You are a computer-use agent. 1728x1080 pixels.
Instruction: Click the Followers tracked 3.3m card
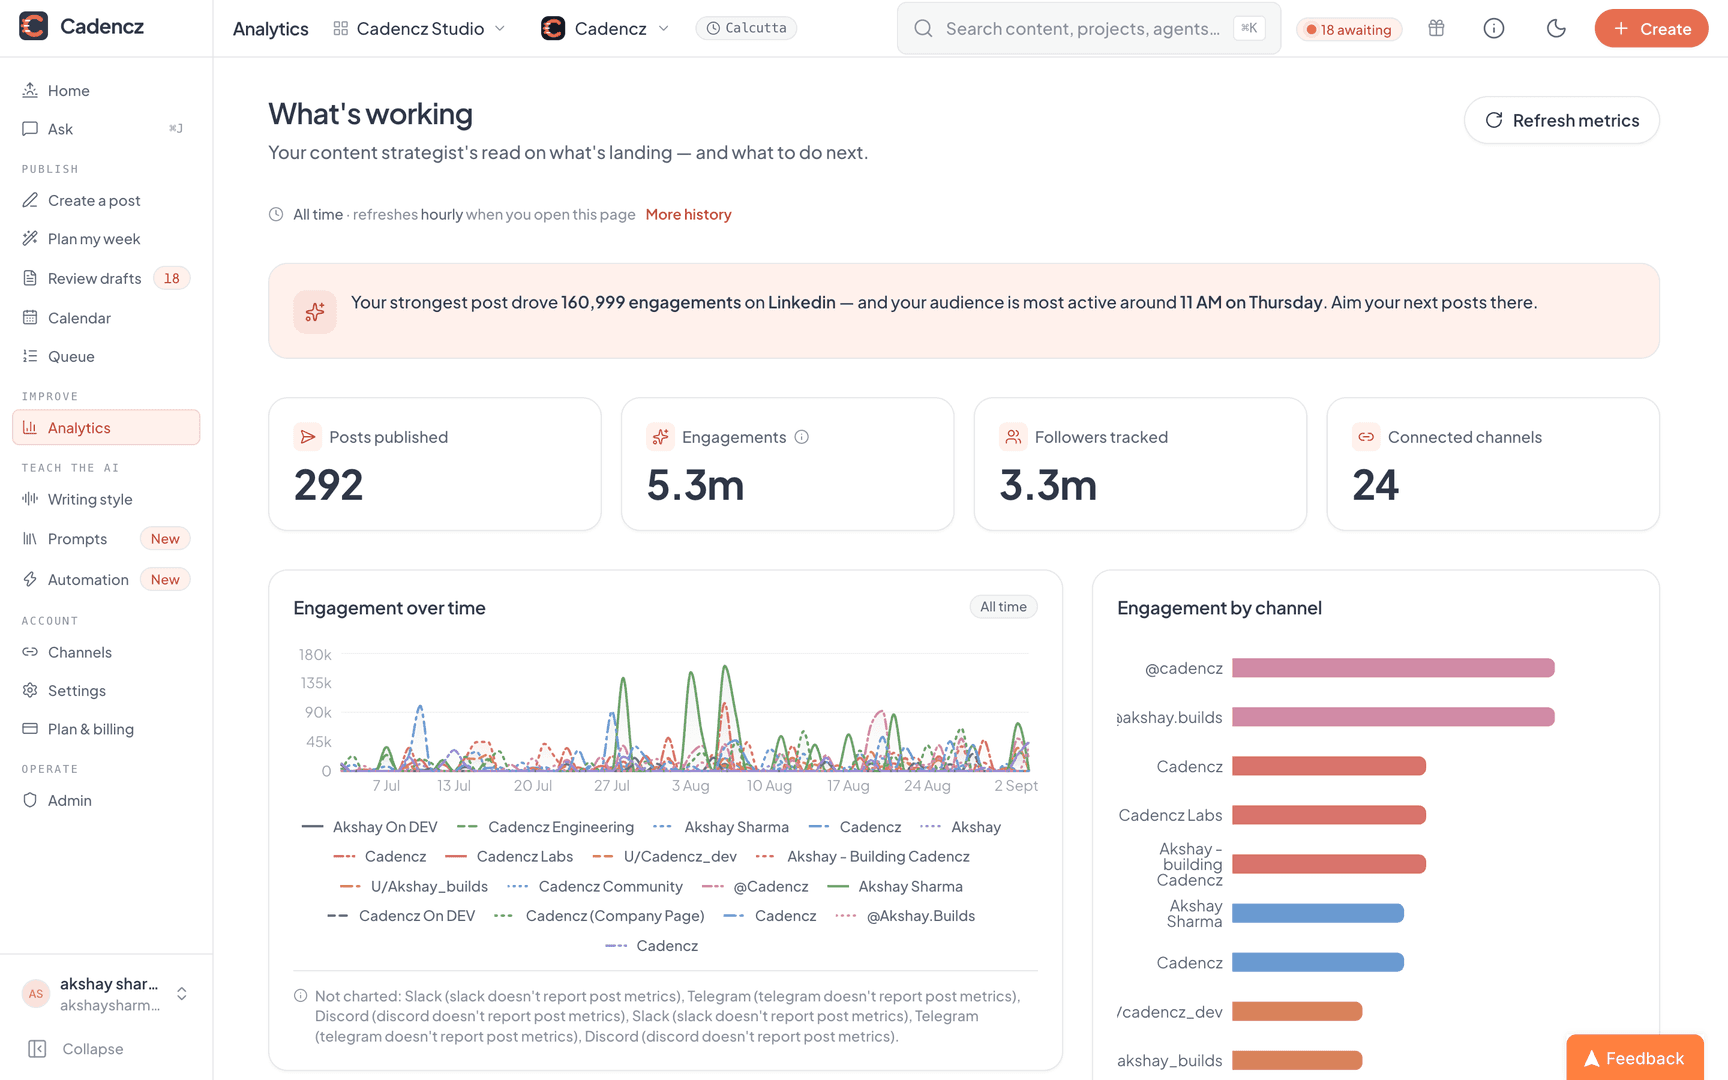[x=1140, y=464]
